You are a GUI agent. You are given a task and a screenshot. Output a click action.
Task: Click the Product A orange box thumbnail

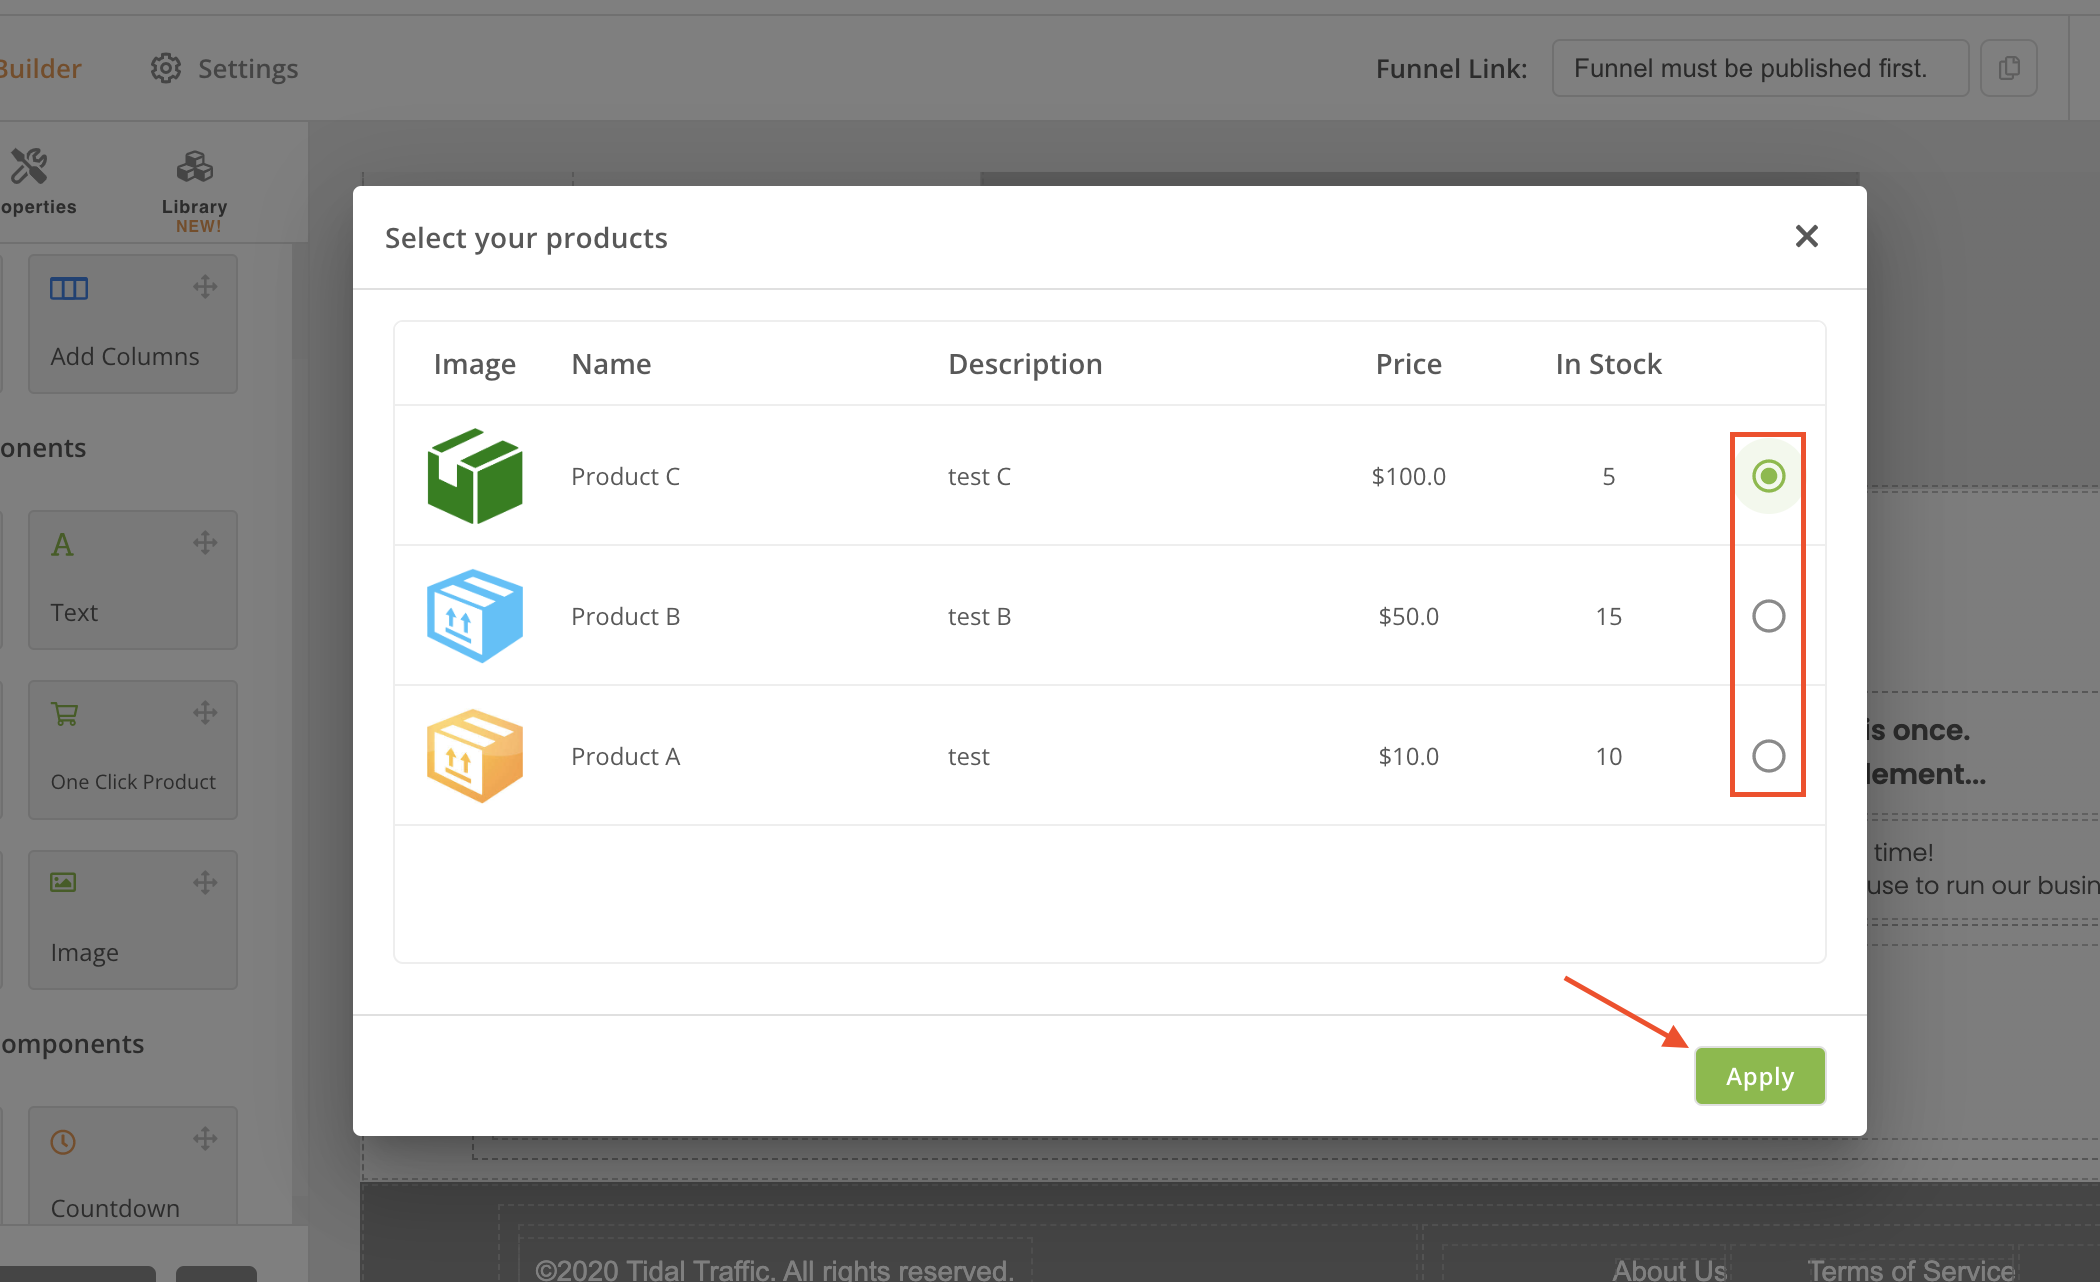tap(475, 756)
